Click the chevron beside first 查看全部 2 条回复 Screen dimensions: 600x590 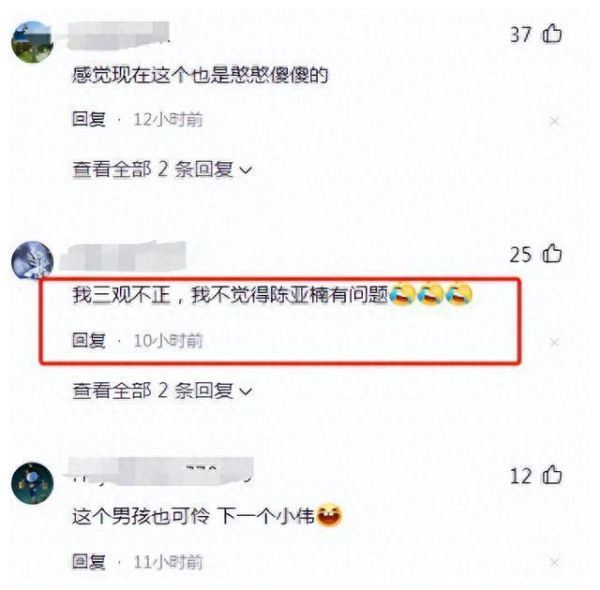pos(245,170)
